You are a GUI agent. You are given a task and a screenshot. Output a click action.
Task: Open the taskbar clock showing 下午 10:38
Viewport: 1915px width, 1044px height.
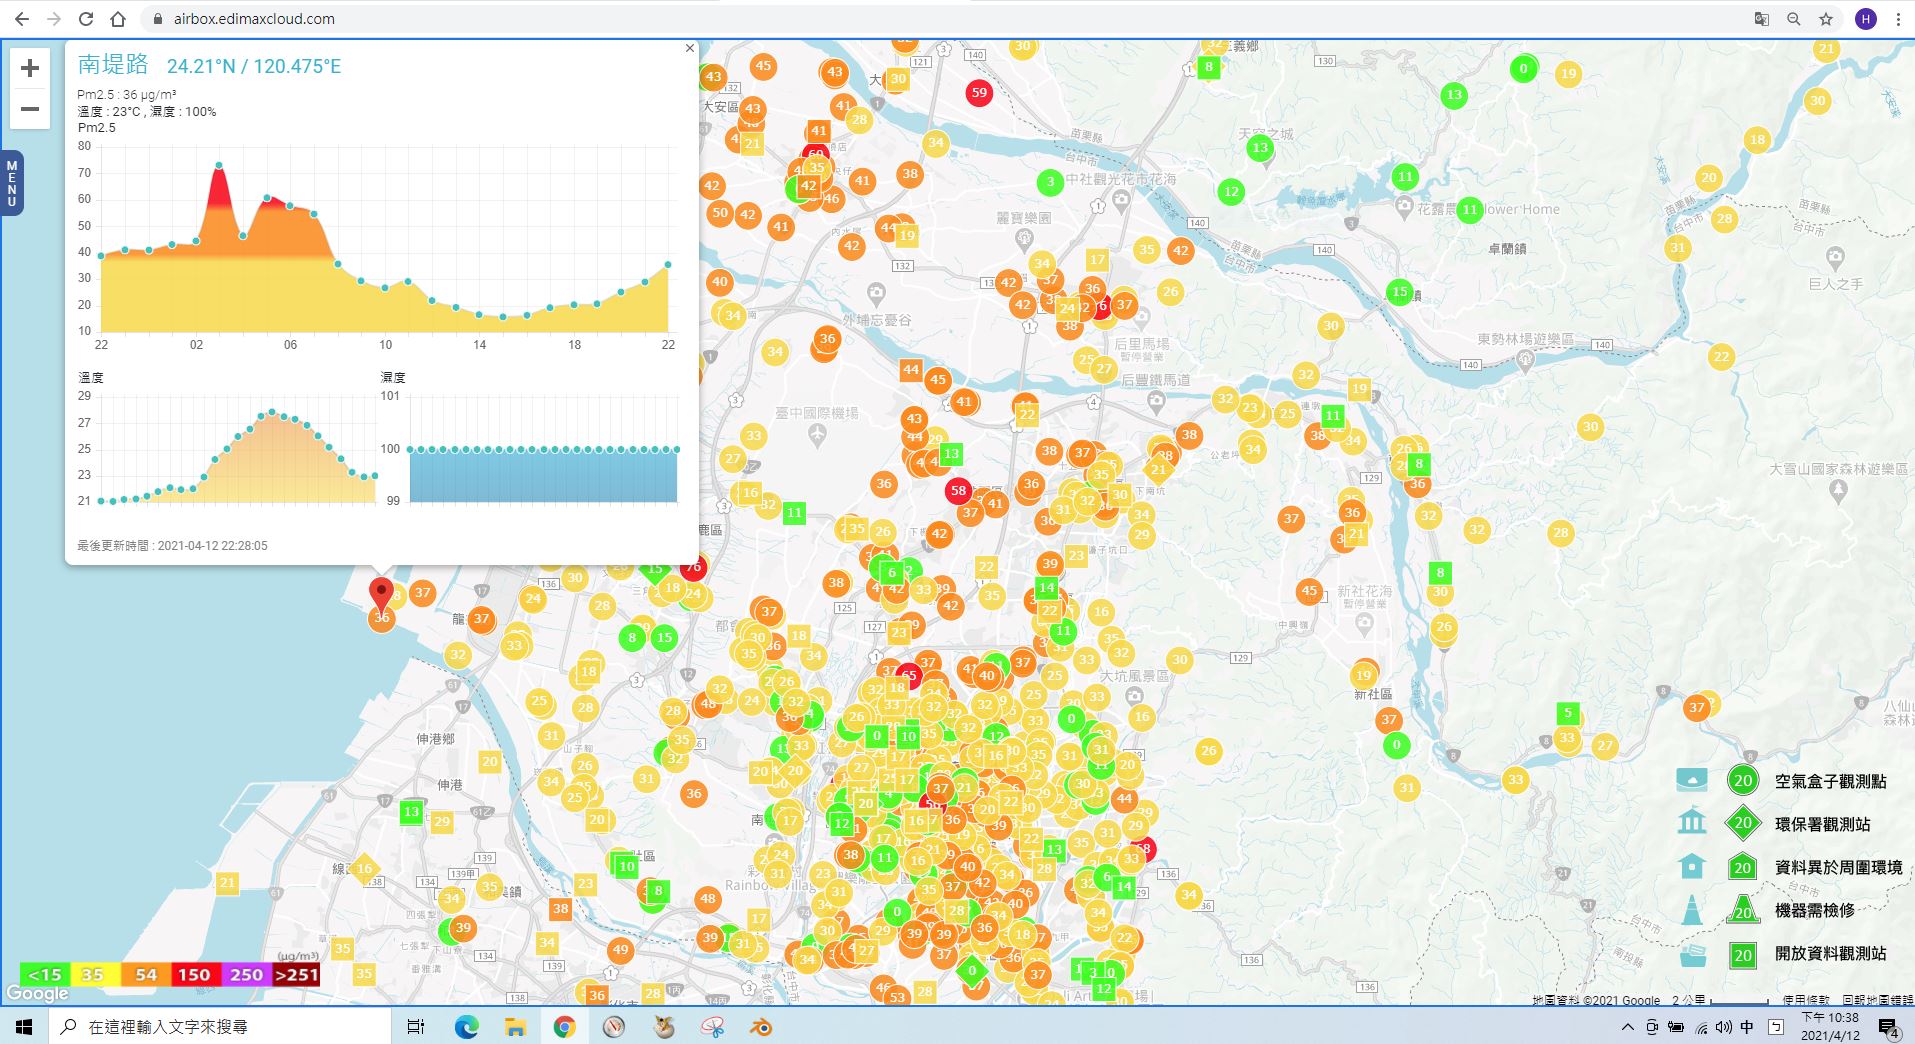1830,1027
